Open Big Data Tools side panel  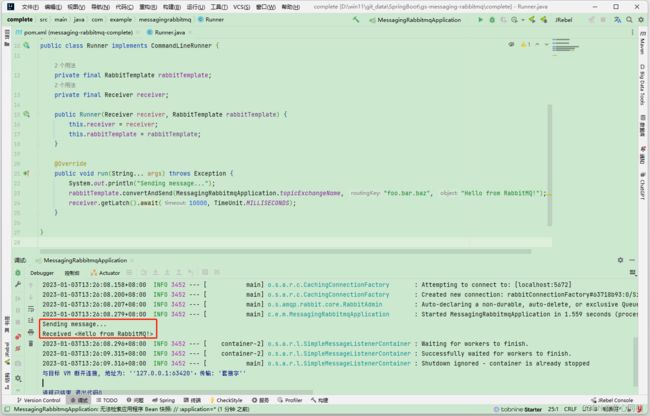click(643, 85)
